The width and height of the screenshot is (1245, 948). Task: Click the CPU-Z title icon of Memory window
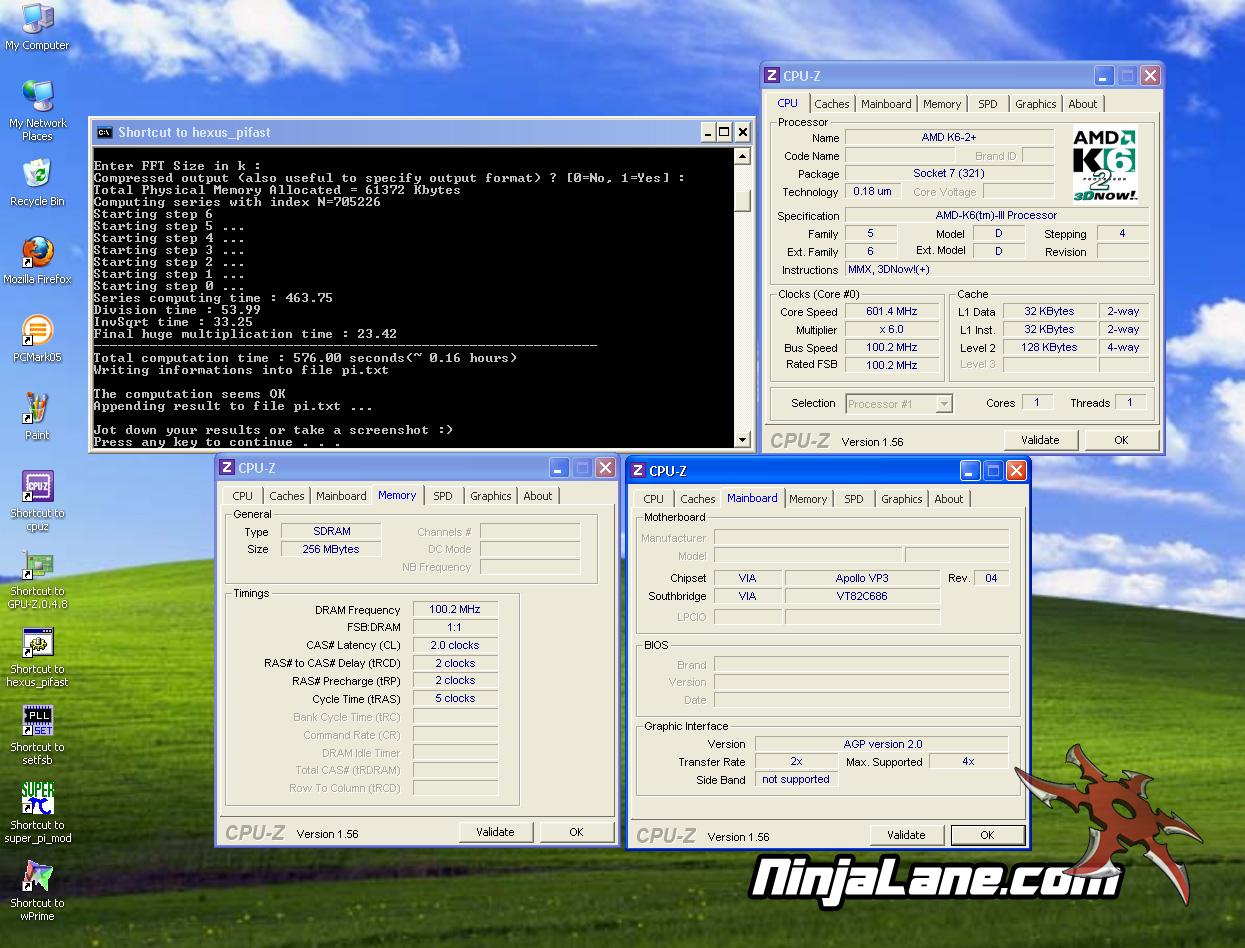point(226,467)
